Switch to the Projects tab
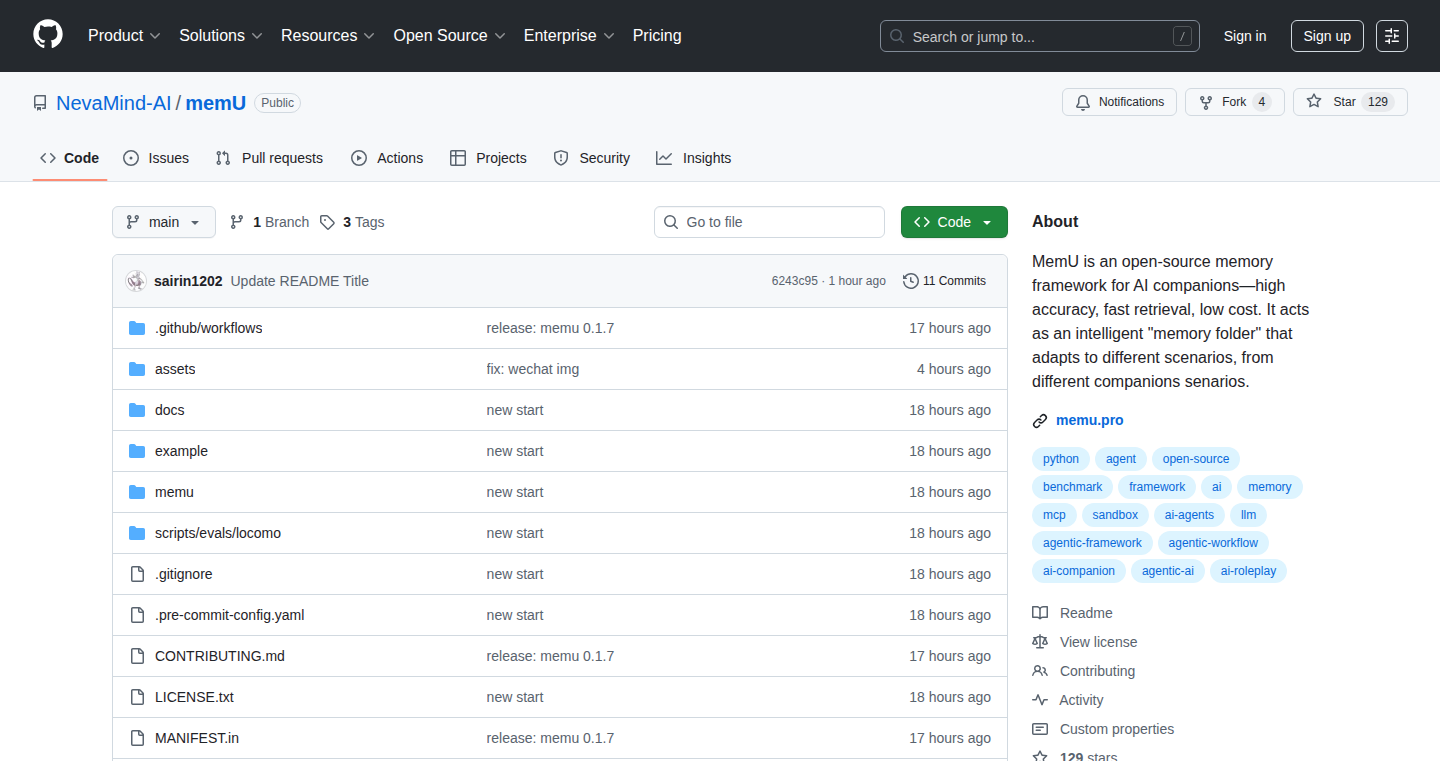 pyautogui.click(x=488, y=158)
